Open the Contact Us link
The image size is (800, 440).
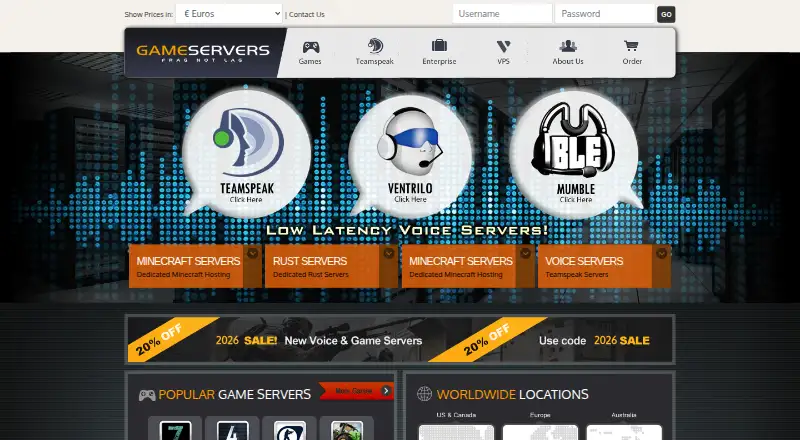tap(307, 14)
